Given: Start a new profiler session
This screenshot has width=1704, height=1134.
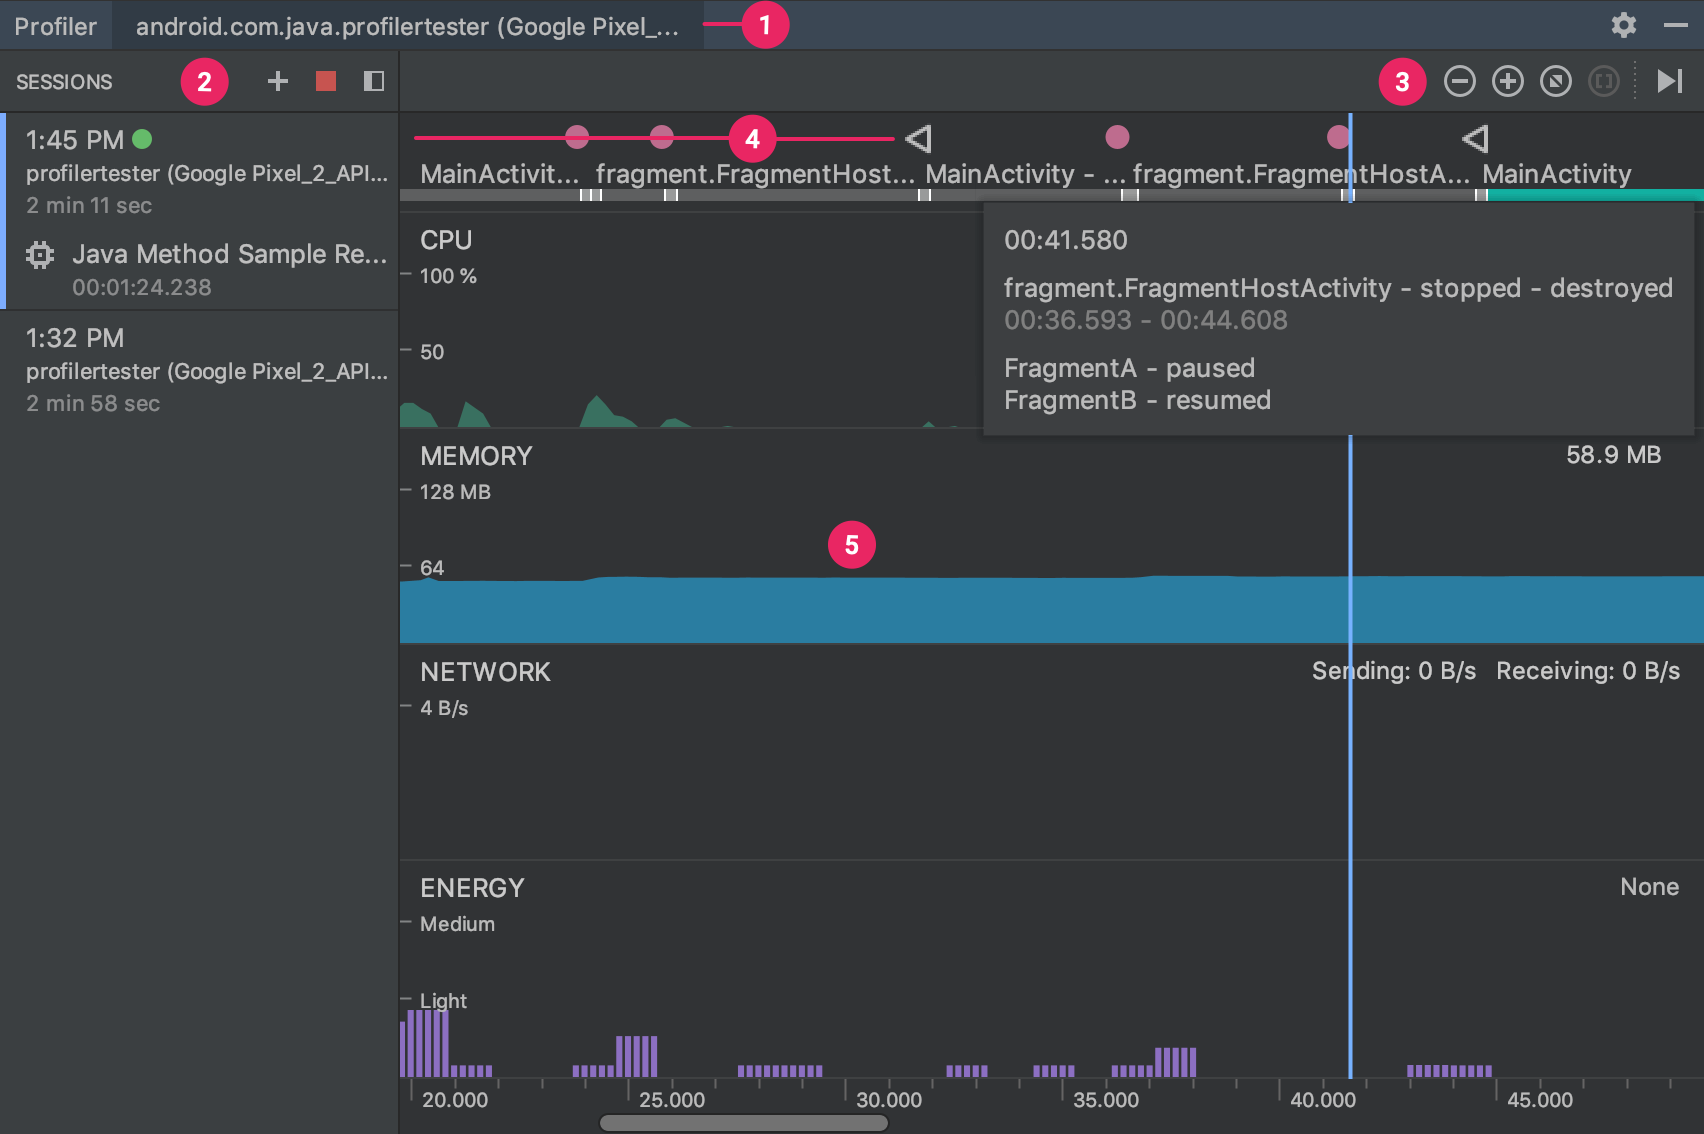Looking at the screenshot, I should pos(277,81).
